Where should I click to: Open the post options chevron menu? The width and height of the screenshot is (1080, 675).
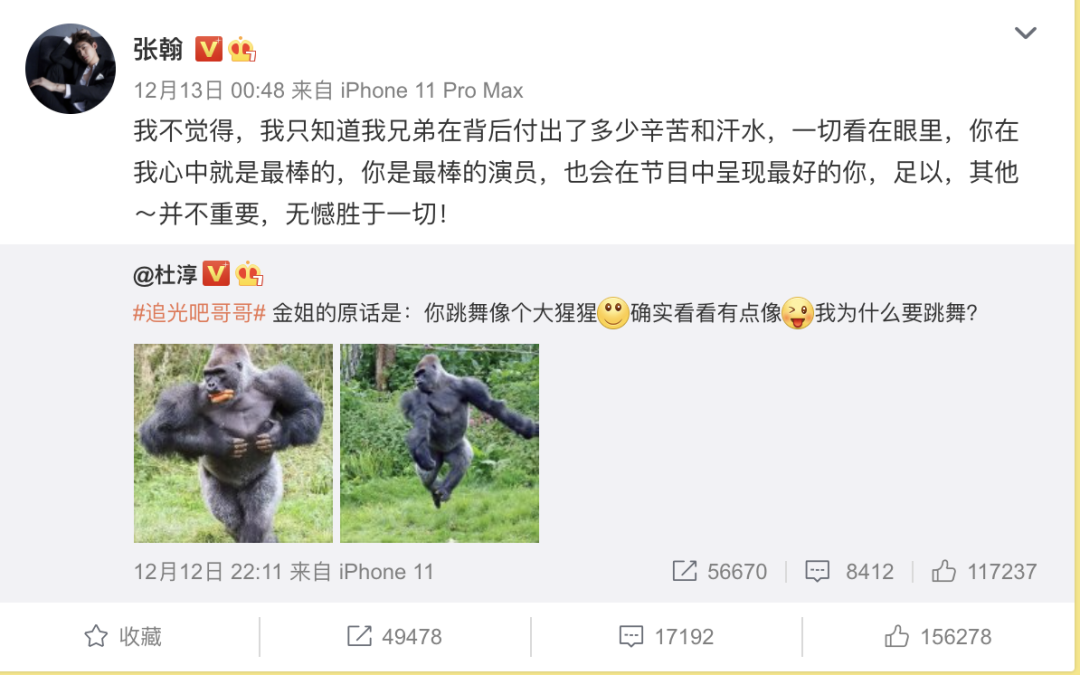click(x=1026, y=33)
